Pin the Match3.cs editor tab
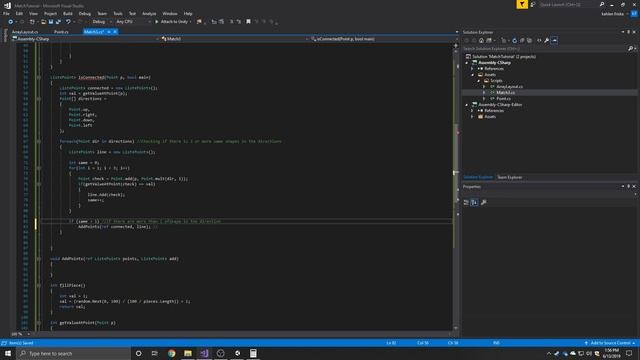The height and width of the screenshot is (360, 640). [109, 32]
